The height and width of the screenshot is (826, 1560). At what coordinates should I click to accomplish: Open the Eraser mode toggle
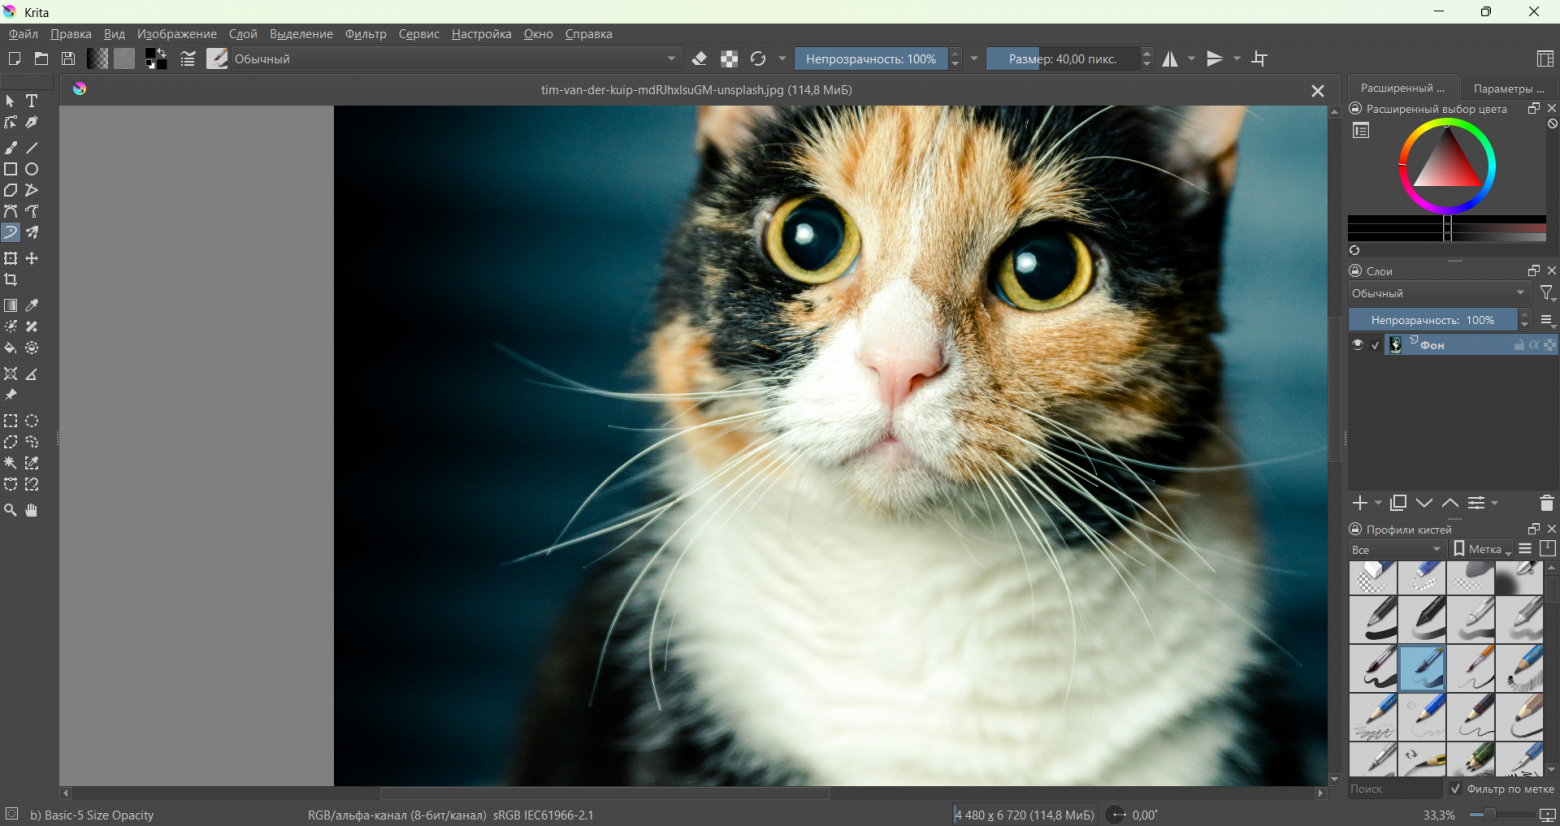(x=699, y=58)
